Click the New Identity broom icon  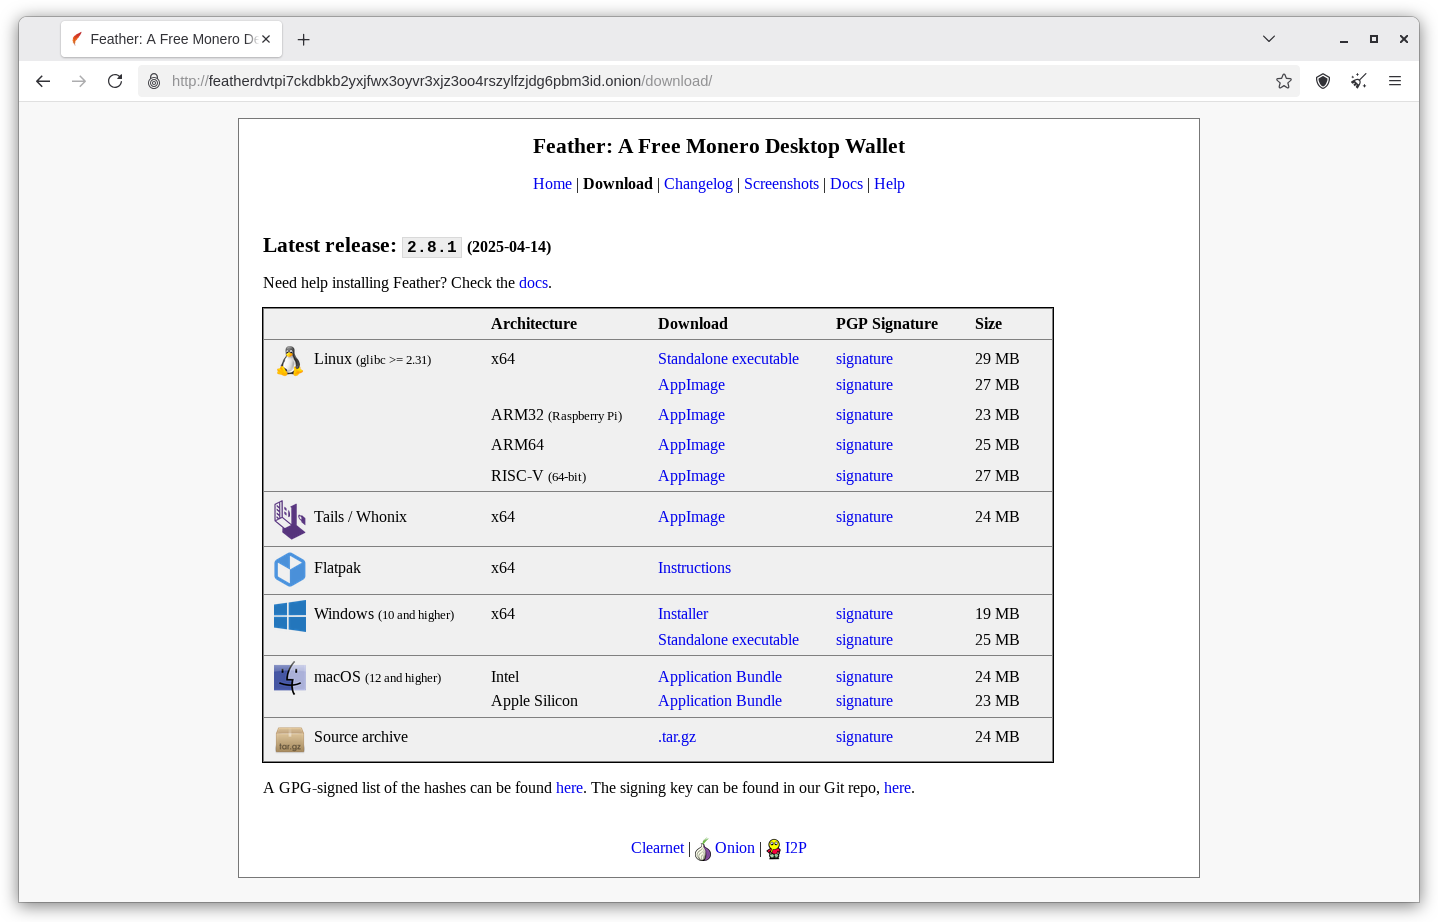click(x=1358, y=81)
